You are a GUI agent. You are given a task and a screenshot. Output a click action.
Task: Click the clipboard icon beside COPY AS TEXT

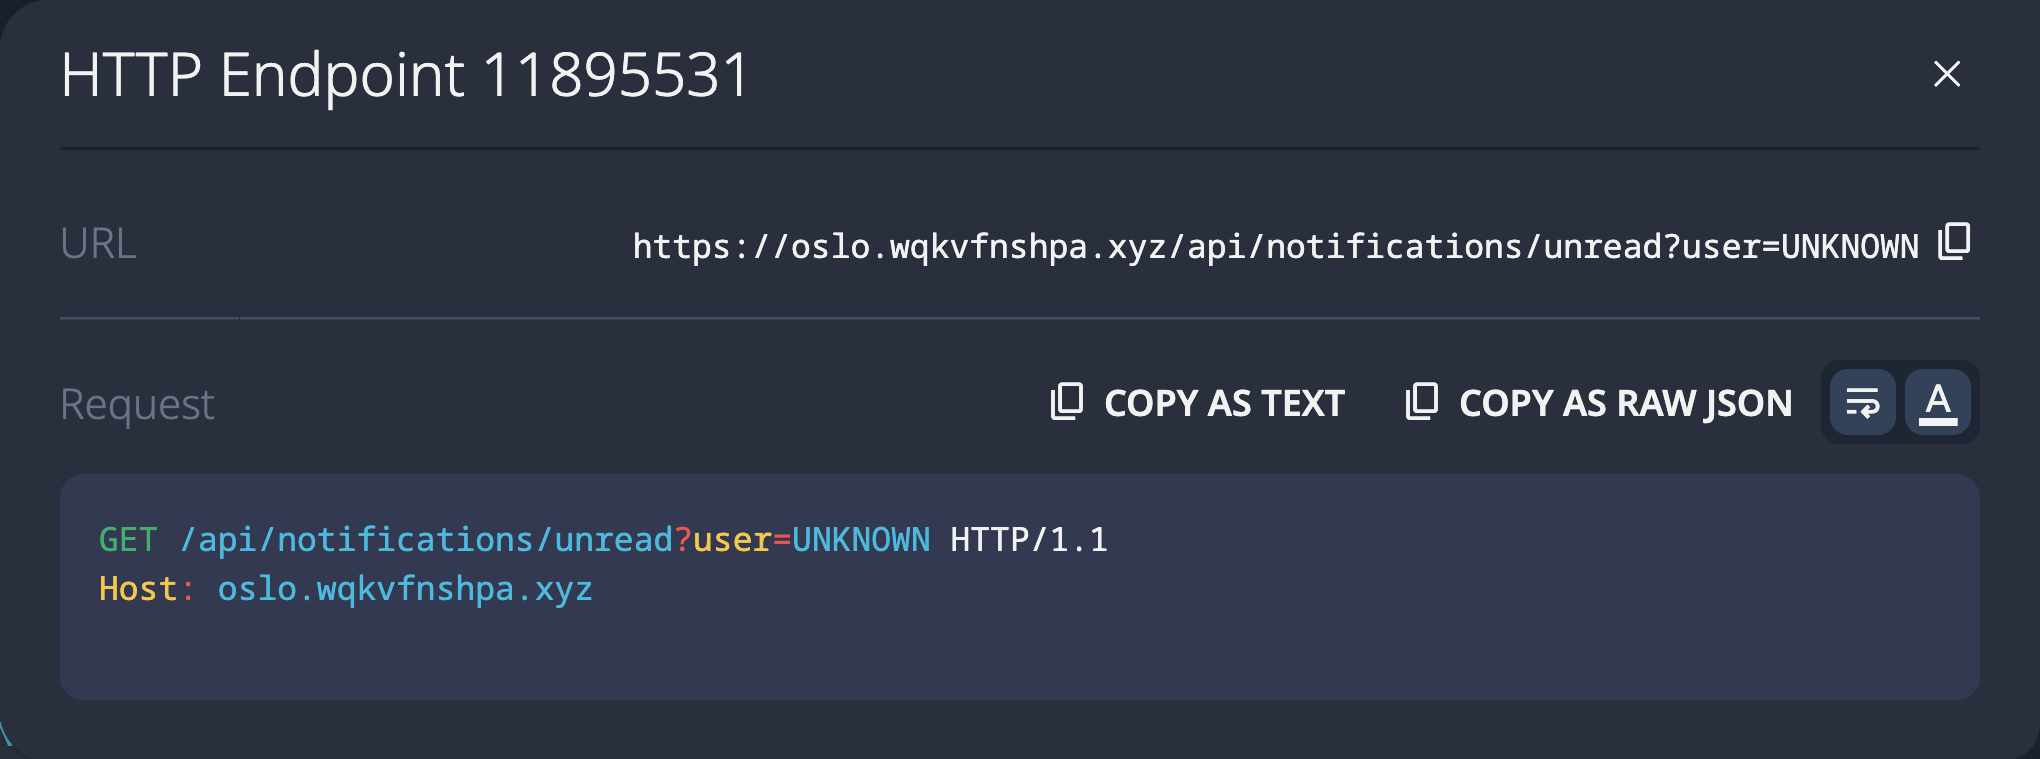1067,402
